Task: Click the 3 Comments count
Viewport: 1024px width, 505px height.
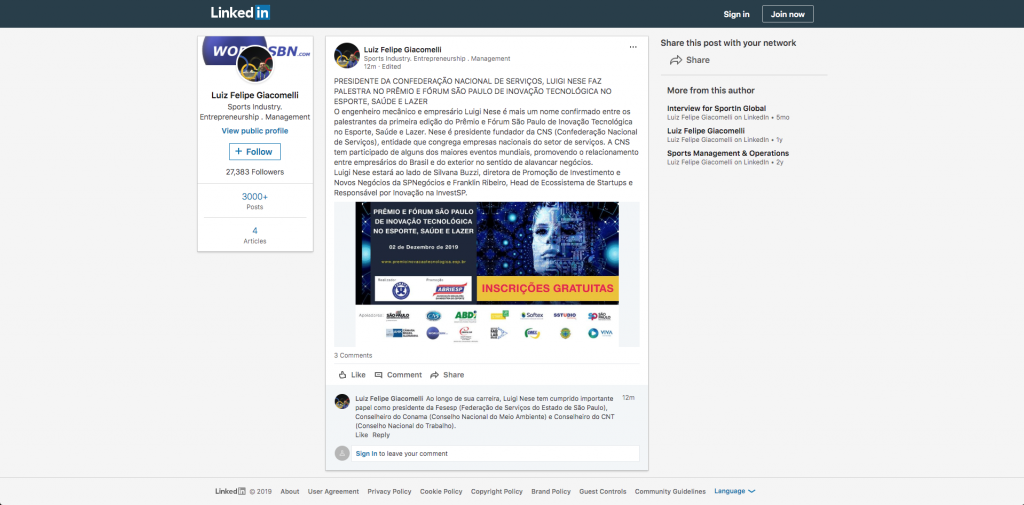Action: tap(353, 355)
